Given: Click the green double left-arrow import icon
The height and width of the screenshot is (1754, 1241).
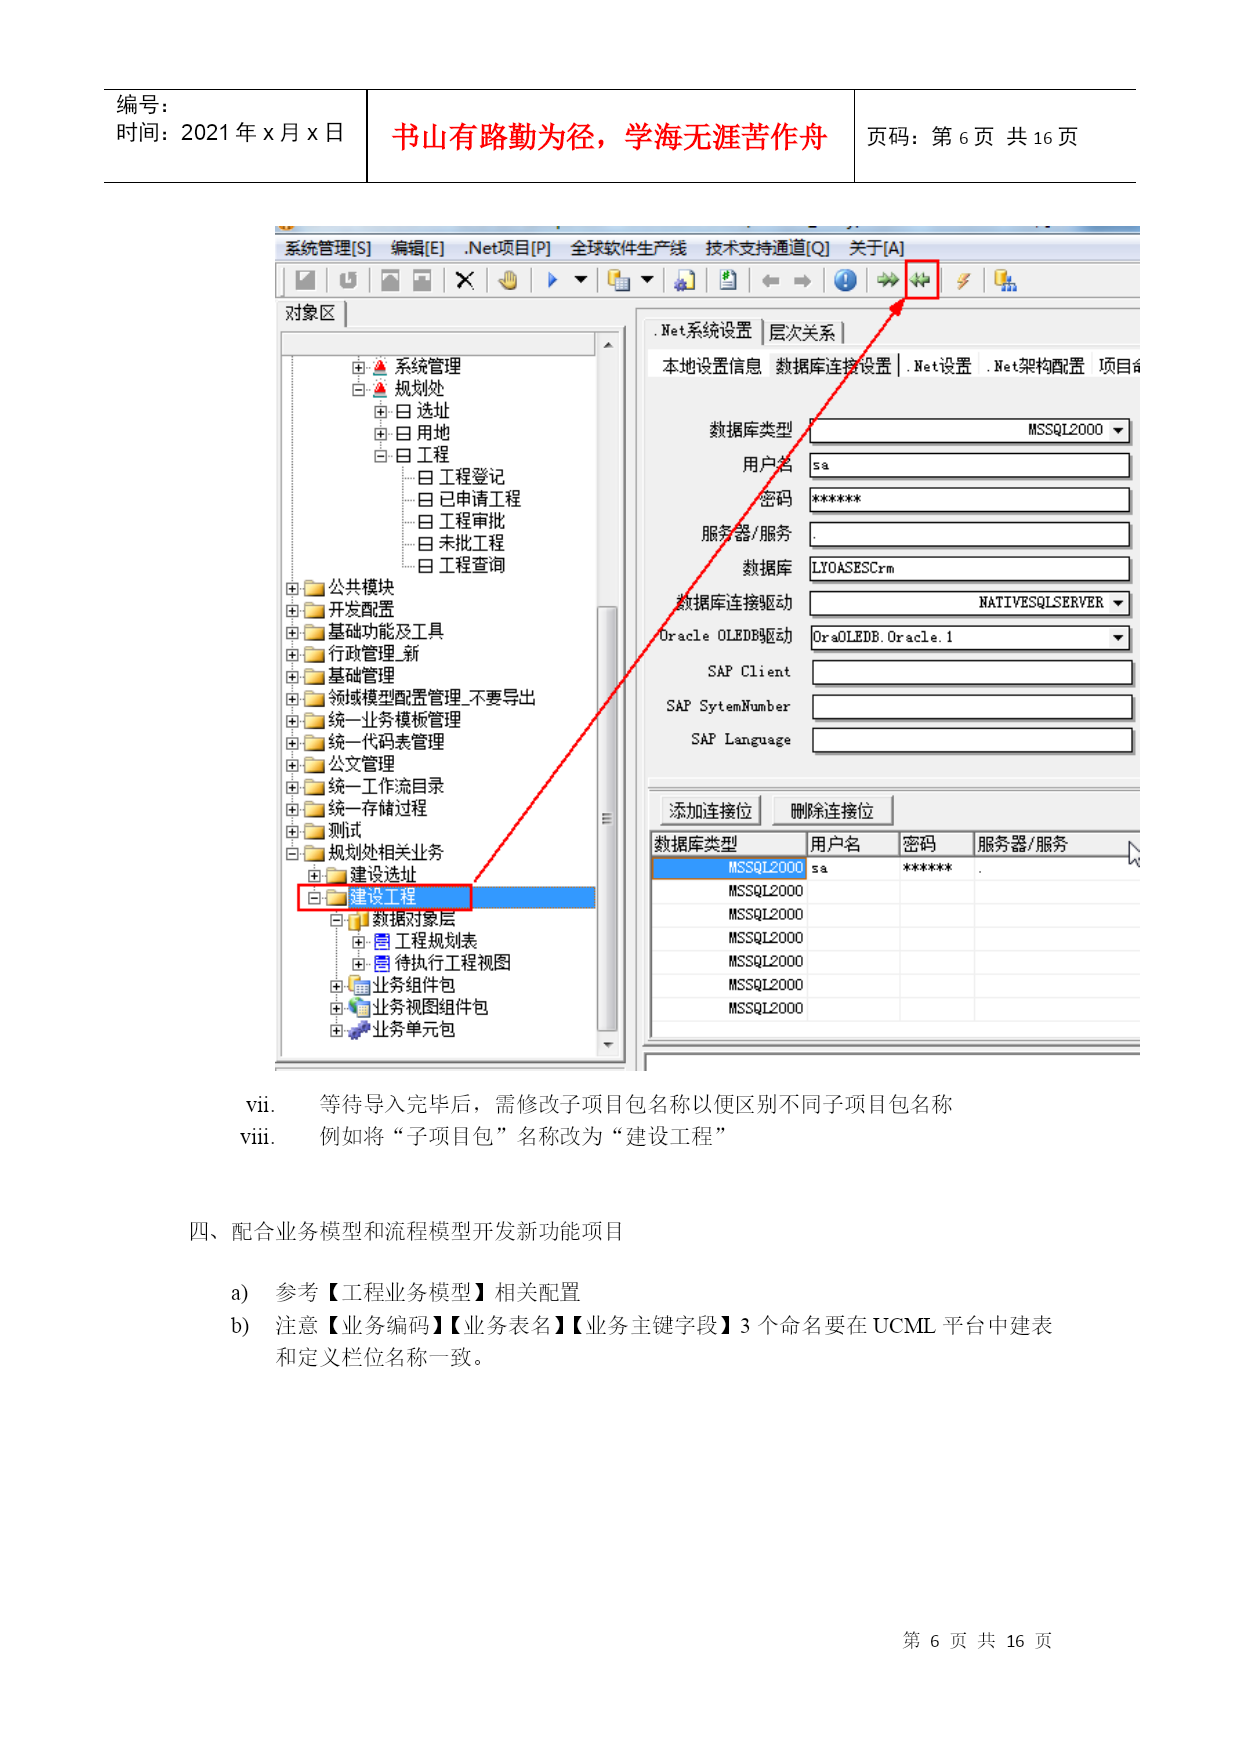Looking at the screenshot, I should (x=920, y=281).
